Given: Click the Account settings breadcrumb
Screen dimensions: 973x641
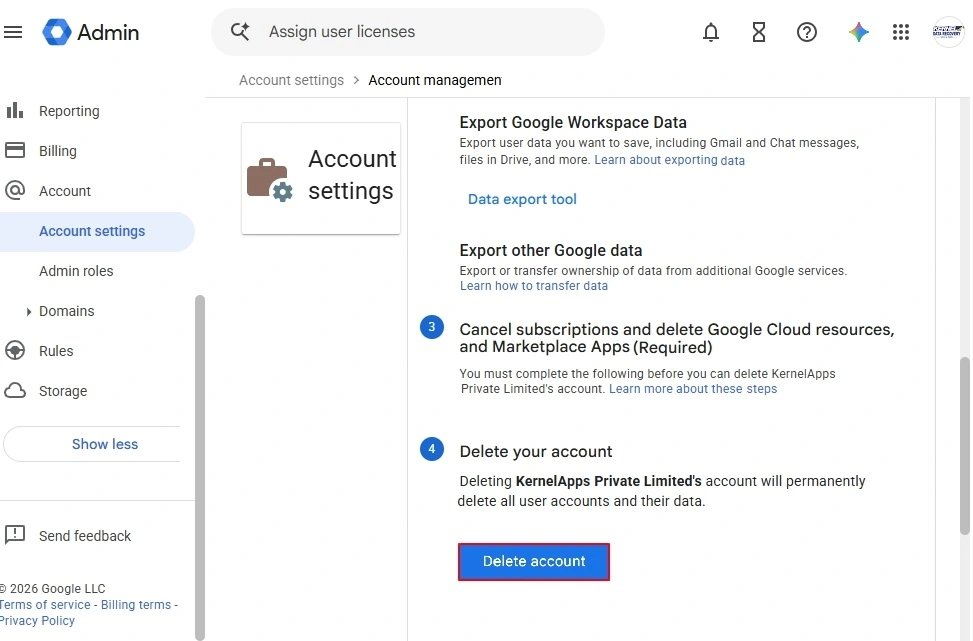Looking at the screenshot, I should tap(291, 80).
